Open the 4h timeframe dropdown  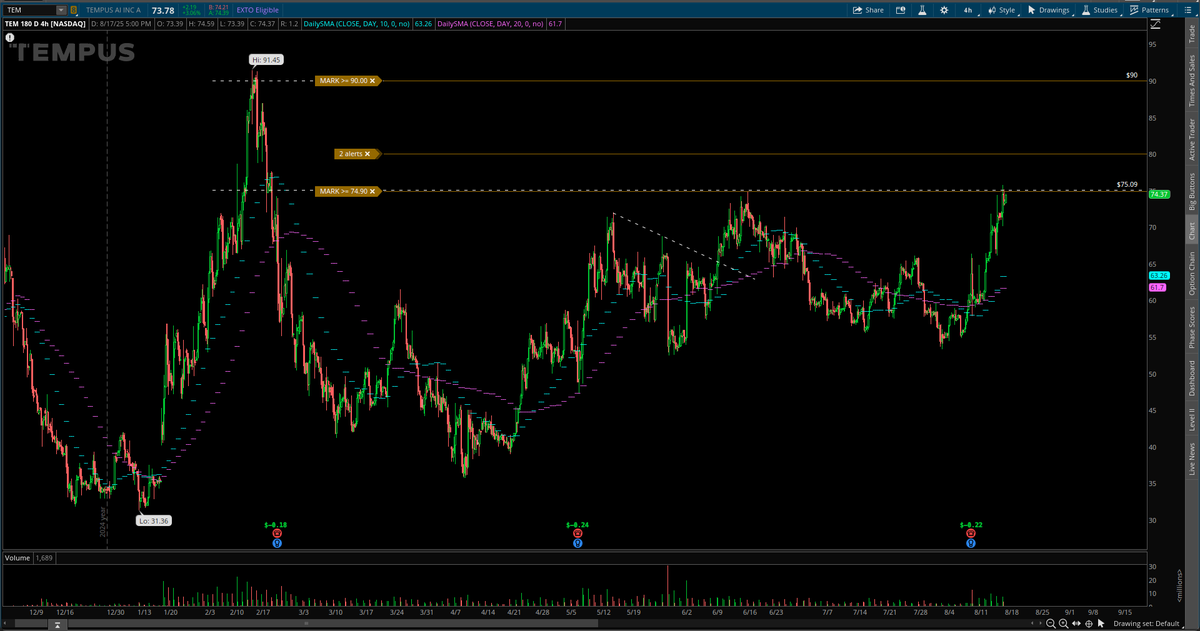pos(968,10)
